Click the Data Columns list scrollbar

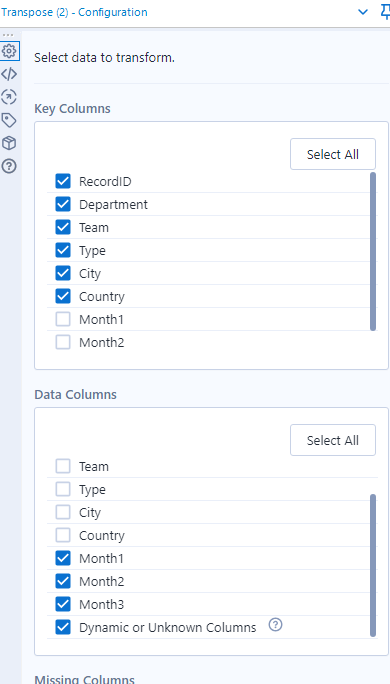tap(373, 565)
